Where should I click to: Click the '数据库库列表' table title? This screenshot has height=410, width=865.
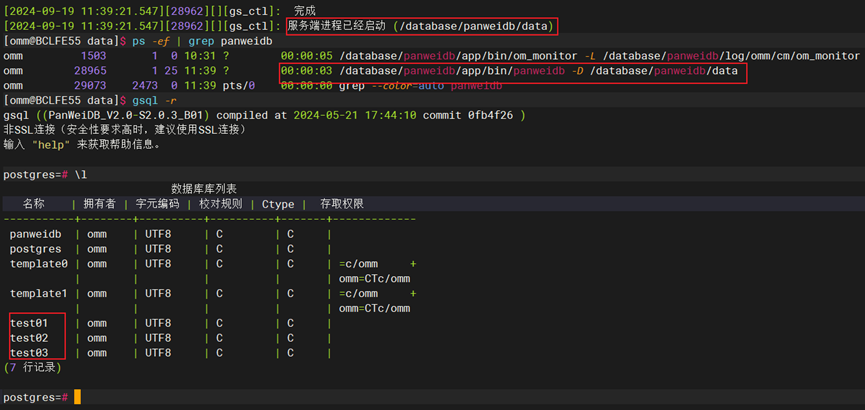[x=204, y=189]
